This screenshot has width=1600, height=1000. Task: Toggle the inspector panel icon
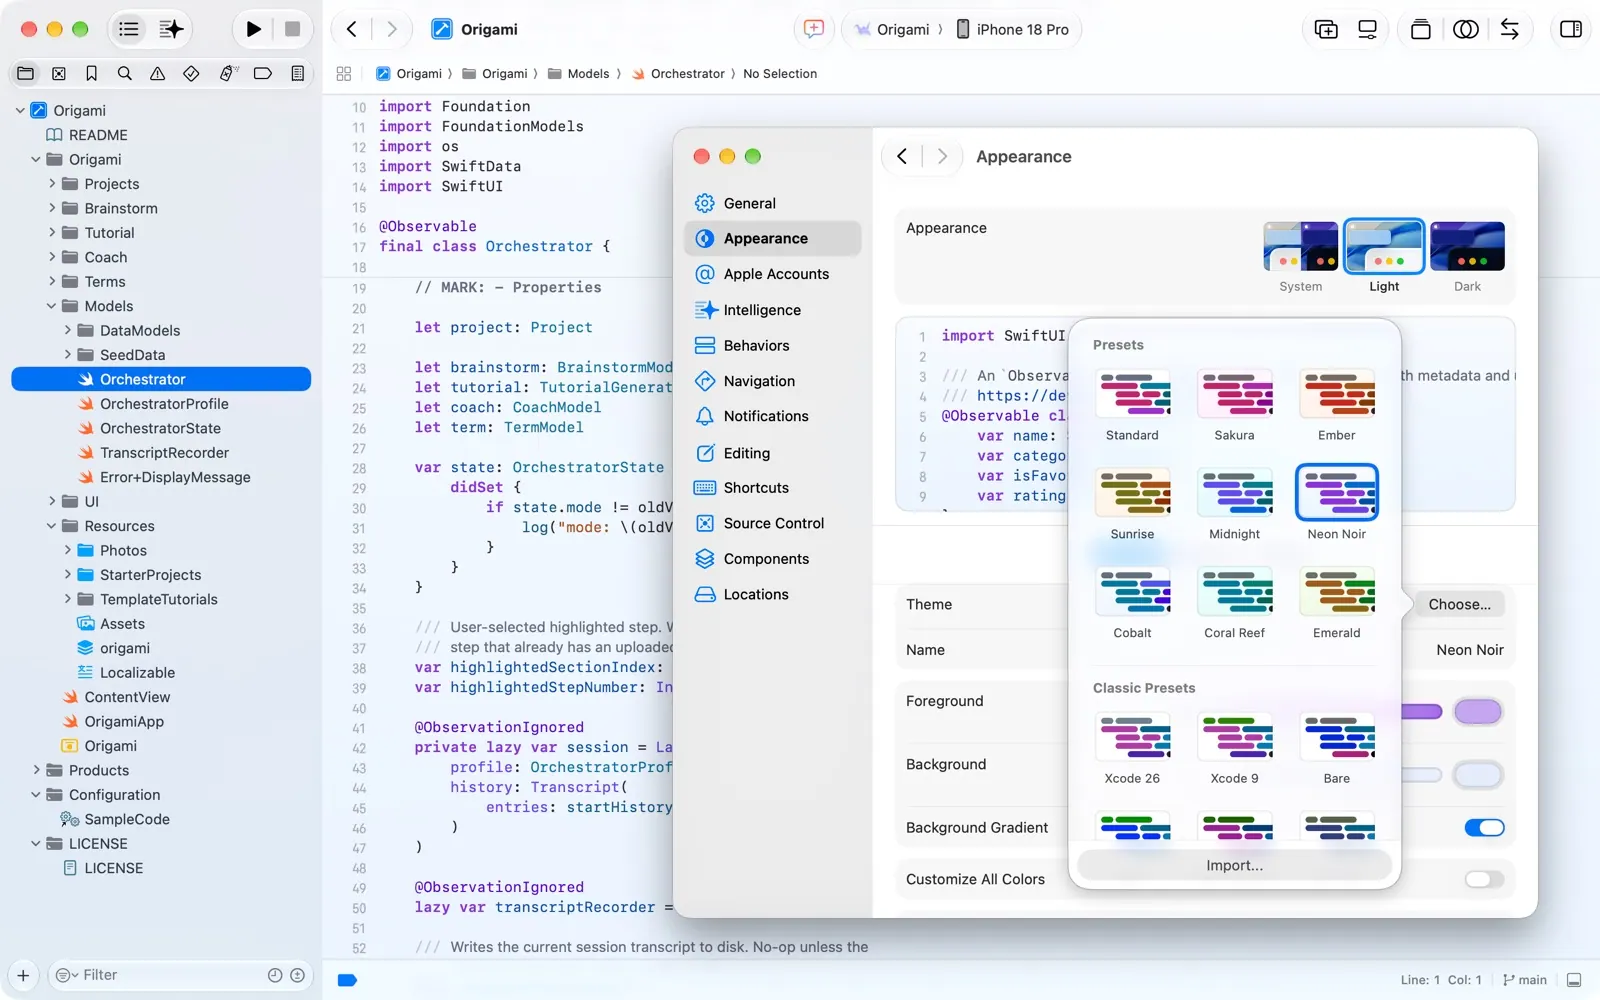pos(1571,29)
